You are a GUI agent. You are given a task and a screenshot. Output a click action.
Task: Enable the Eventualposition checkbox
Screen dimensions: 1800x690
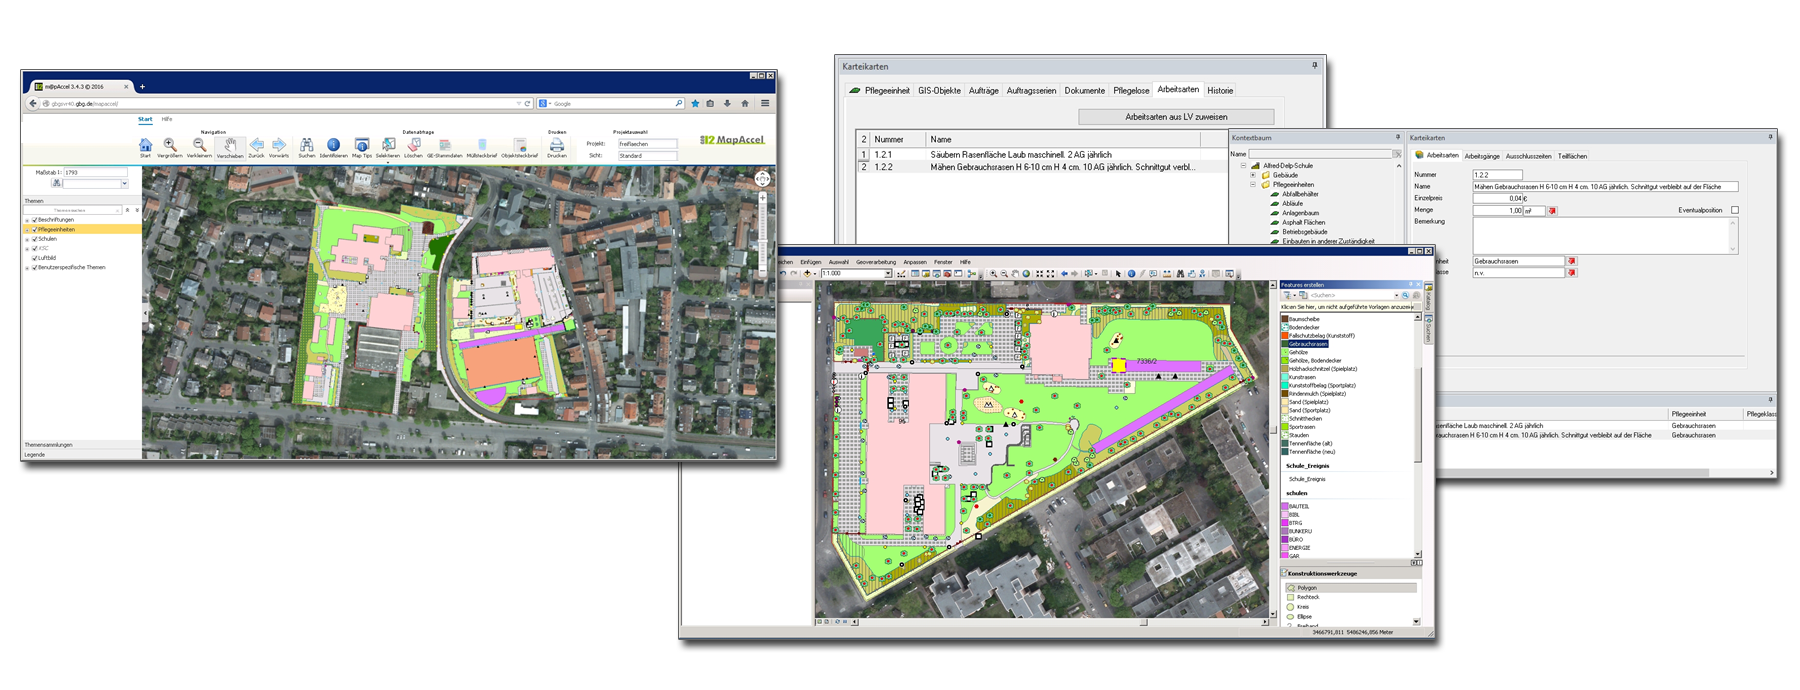(1734, 210)
